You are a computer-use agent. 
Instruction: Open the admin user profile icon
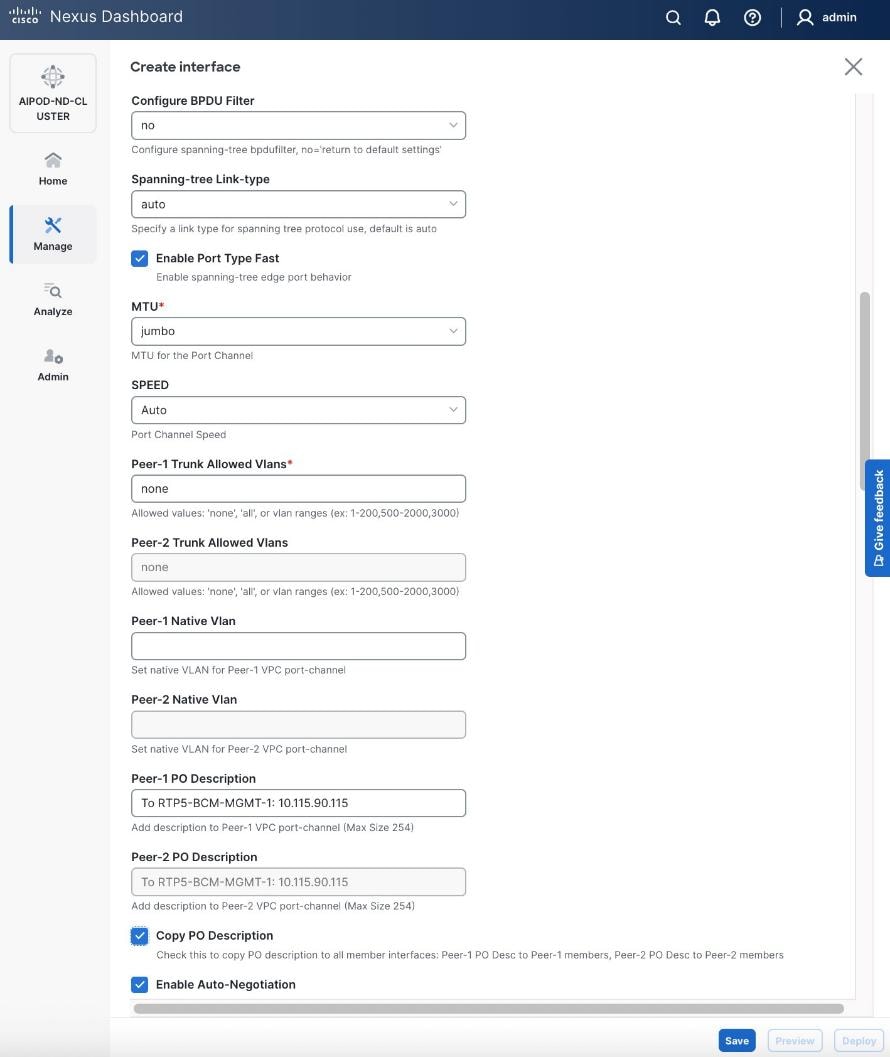(803, 17)
